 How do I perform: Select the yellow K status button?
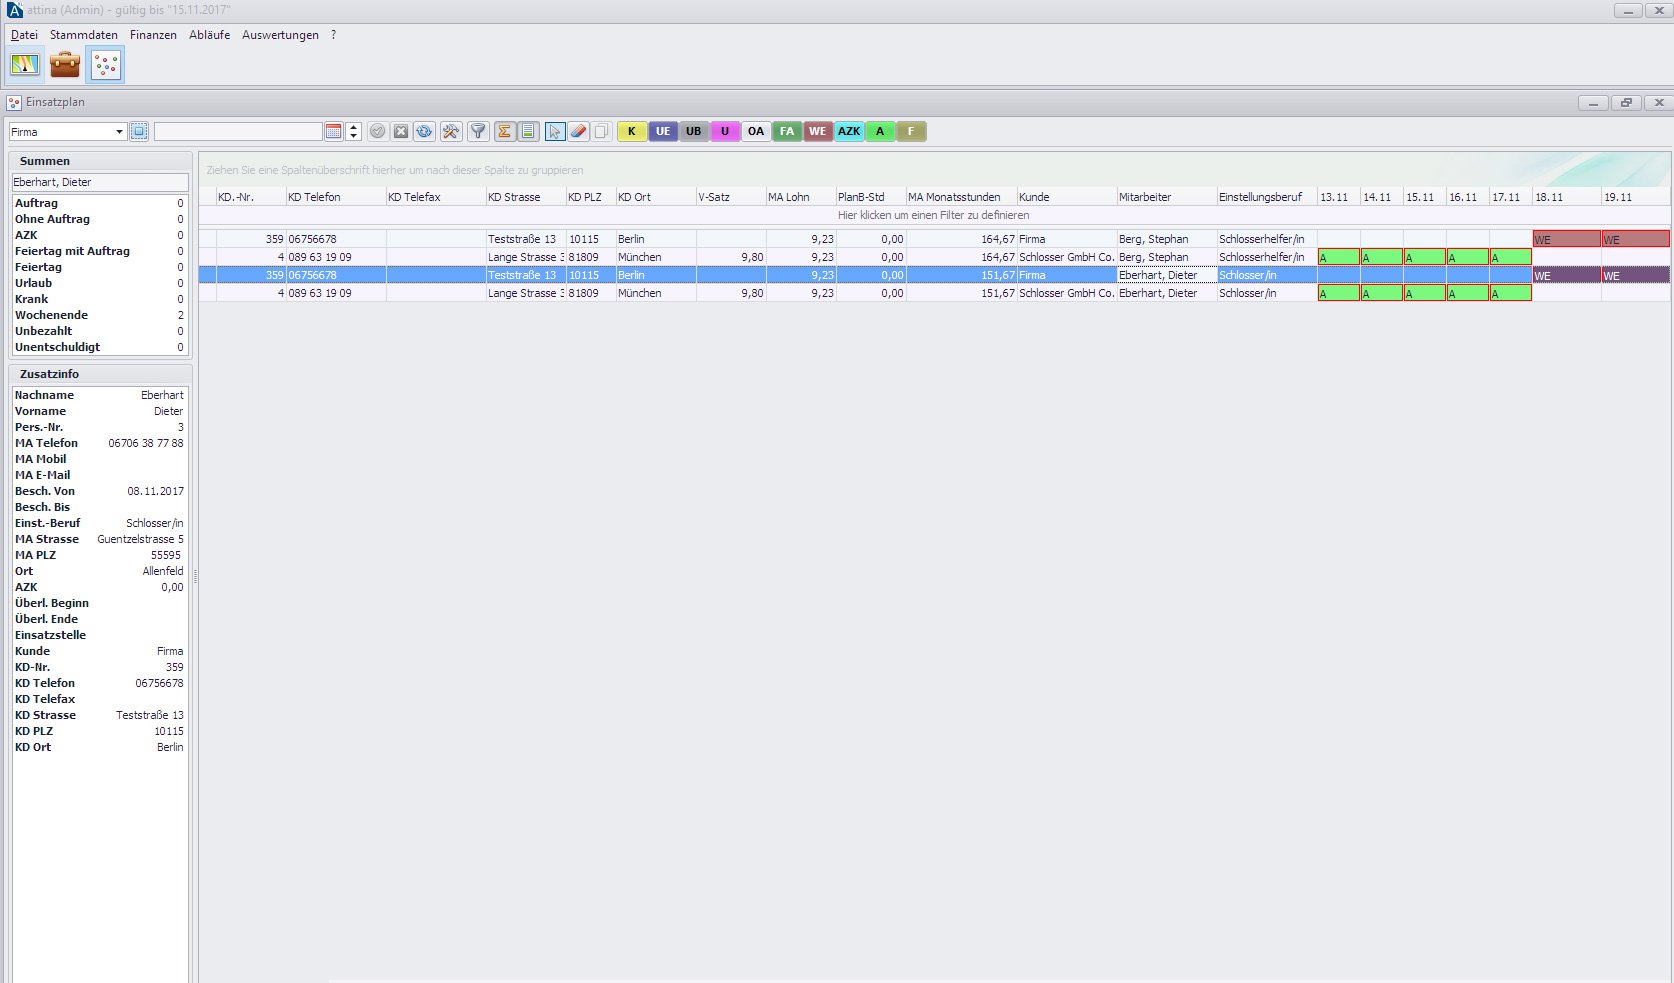pos(632,131)
